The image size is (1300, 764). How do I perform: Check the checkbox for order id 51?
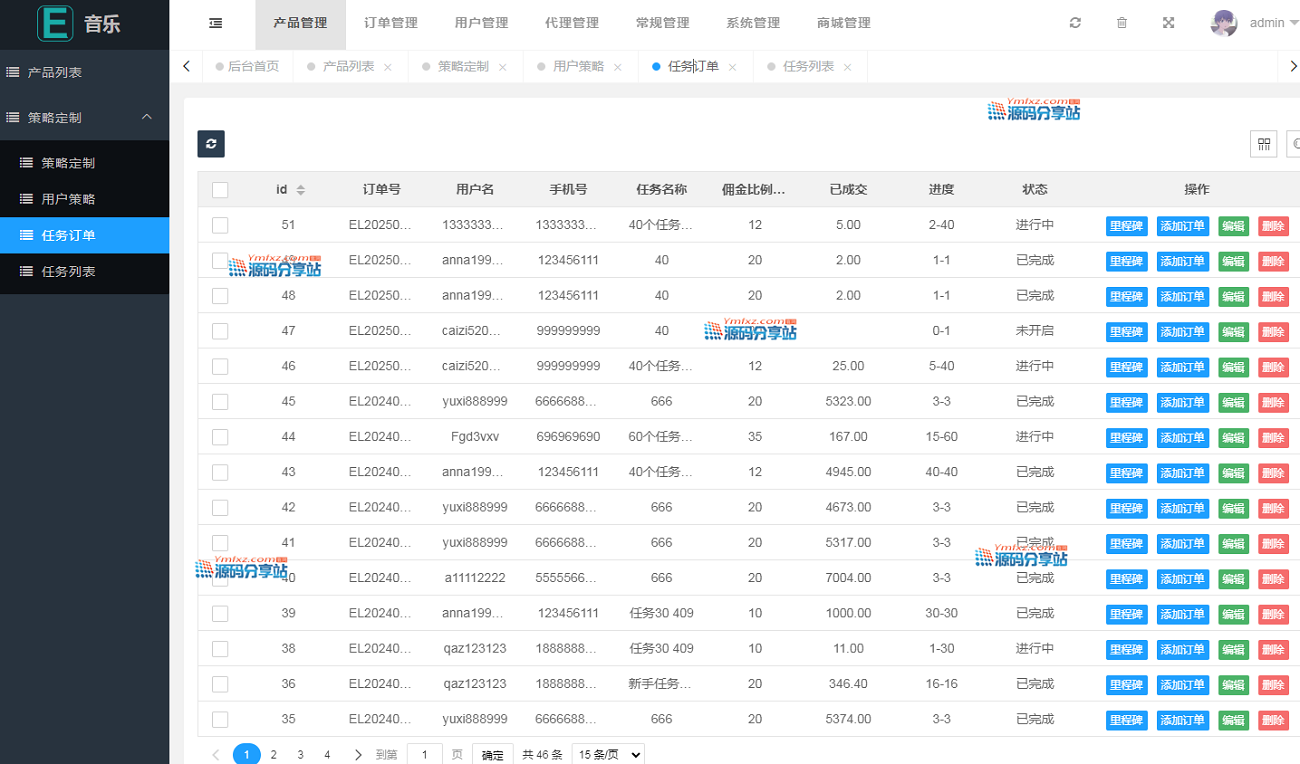220,226
